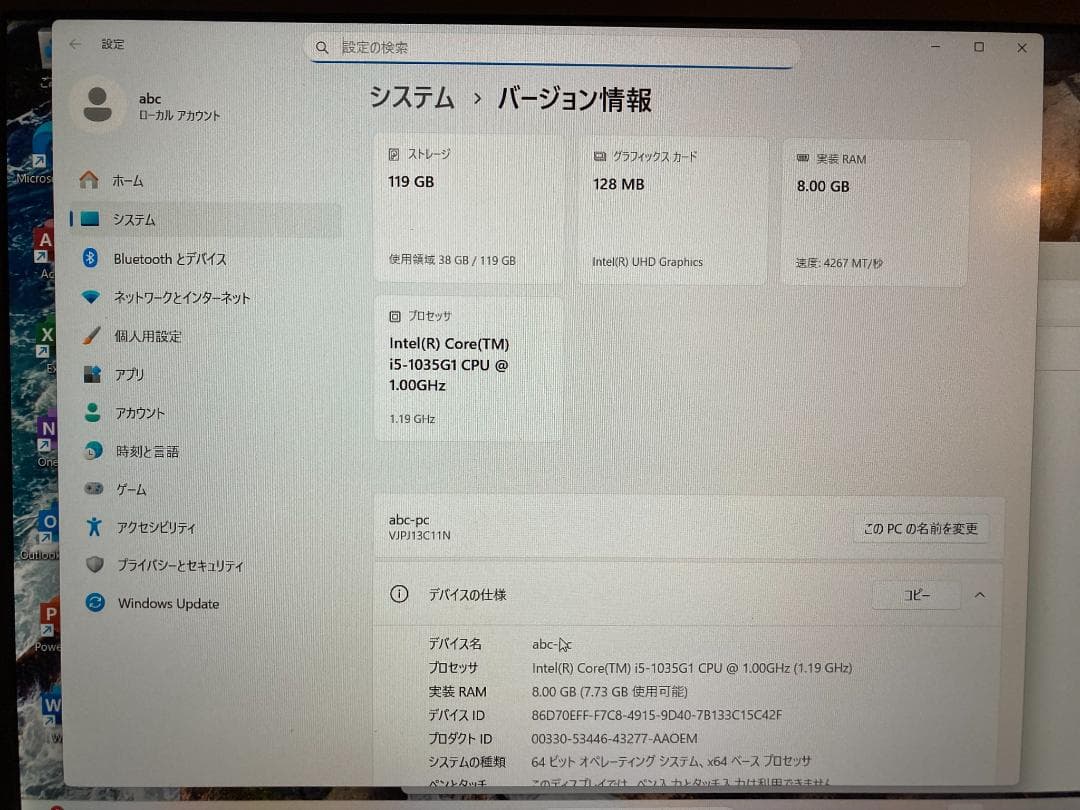
Task: Click the Bluetooth icon in sidebar
Action: (x=90, y=258)
